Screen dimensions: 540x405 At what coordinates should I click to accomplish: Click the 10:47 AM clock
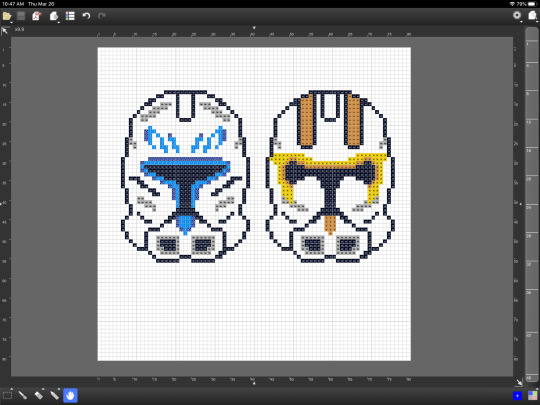point(13,4)
